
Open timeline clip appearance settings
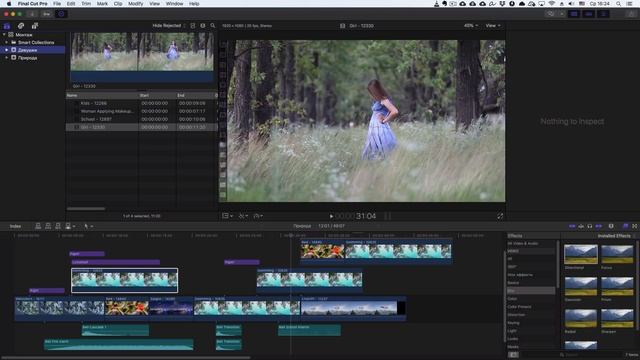pos(611,226)
